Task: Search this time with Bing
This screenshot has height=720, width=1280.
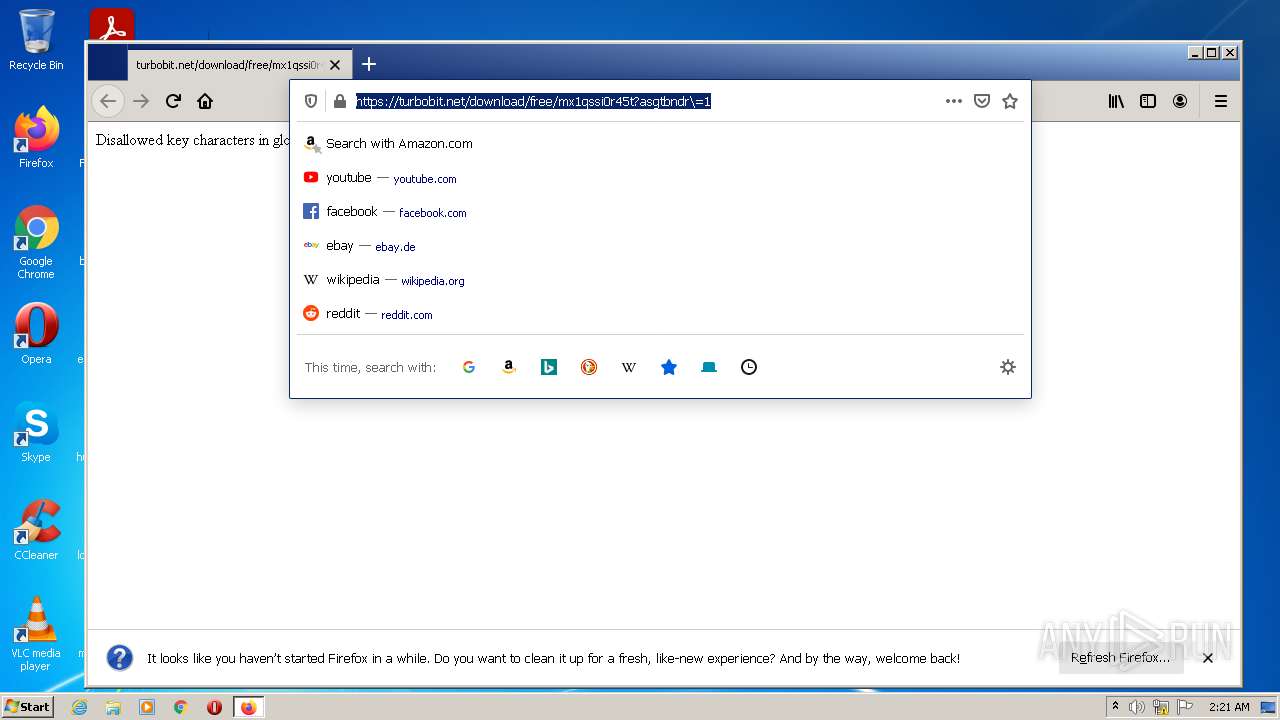Action: click(x=549, y=367)
